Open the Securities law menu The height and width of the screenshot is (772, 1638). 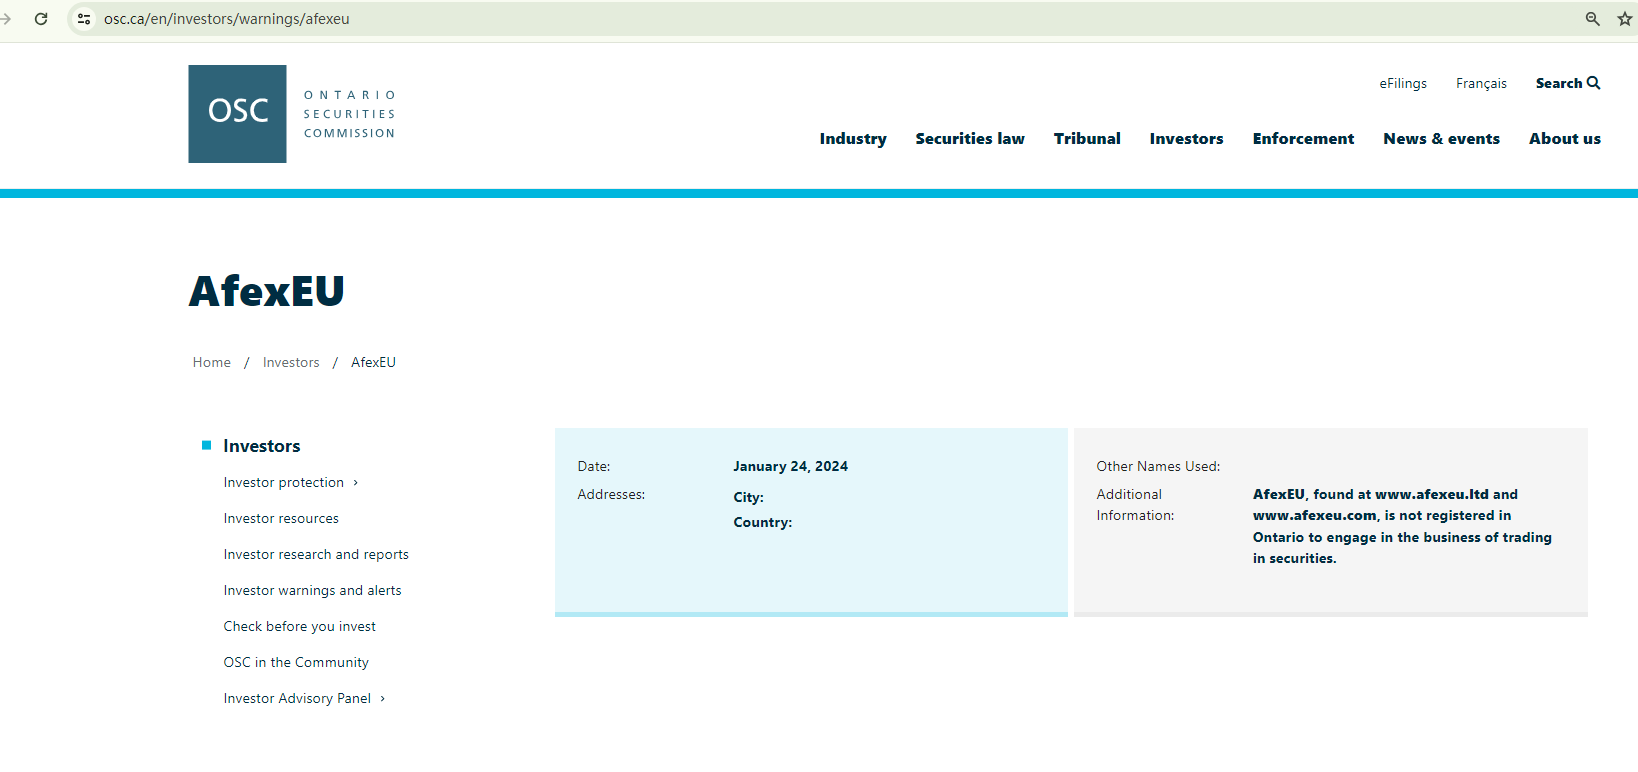(x=969, y=139)
